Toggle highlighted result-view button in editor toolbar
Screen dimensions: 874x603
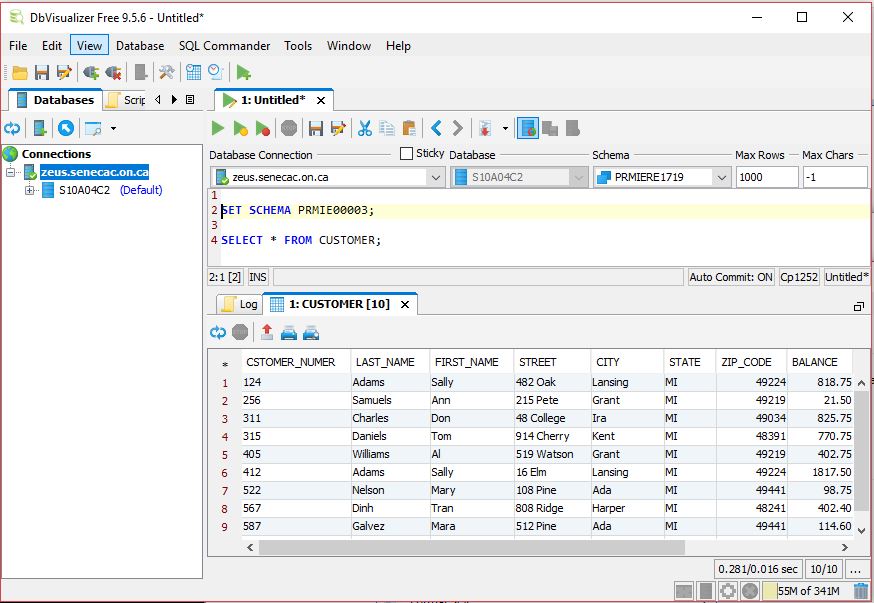[x=527, y=129]
